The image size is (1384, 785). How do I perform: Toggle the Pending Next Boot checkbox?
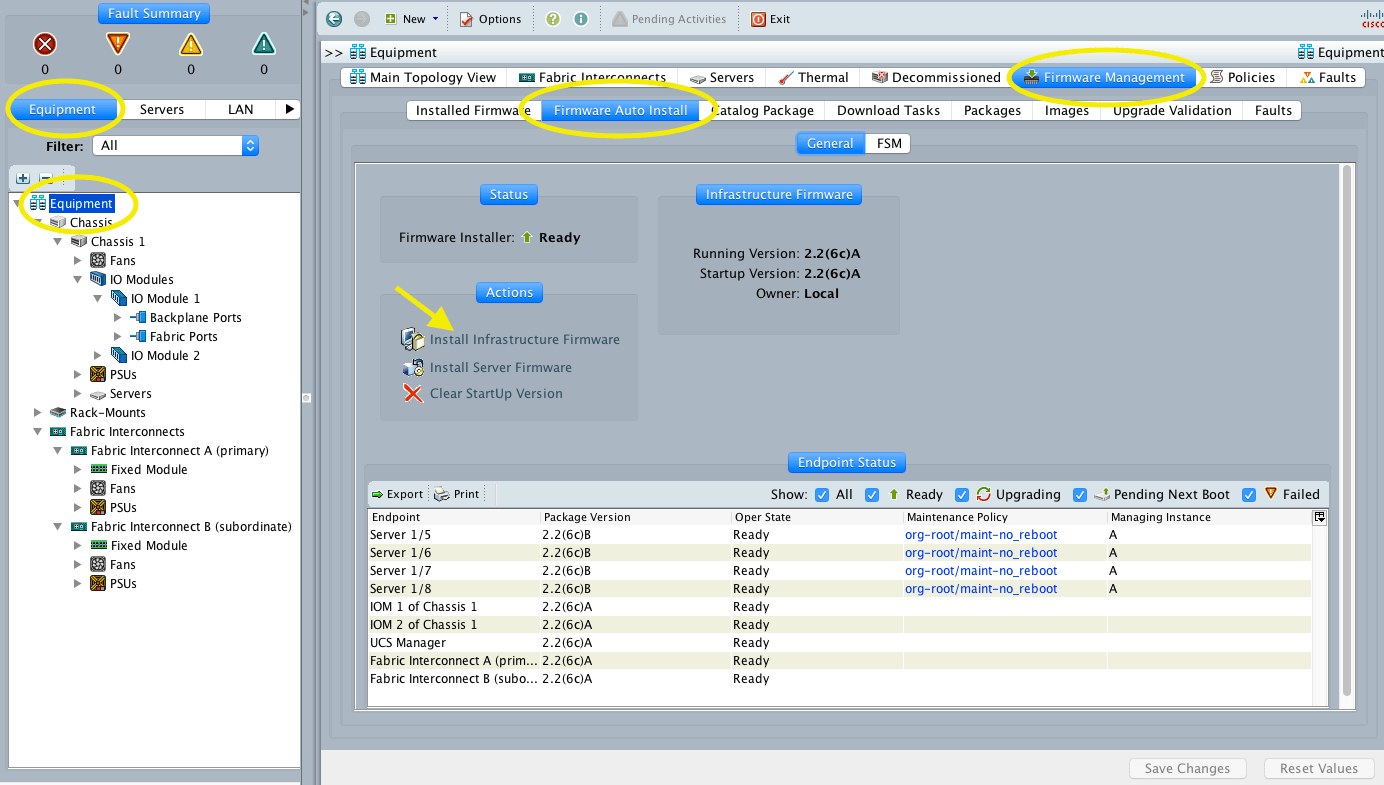coord(1080,494)
